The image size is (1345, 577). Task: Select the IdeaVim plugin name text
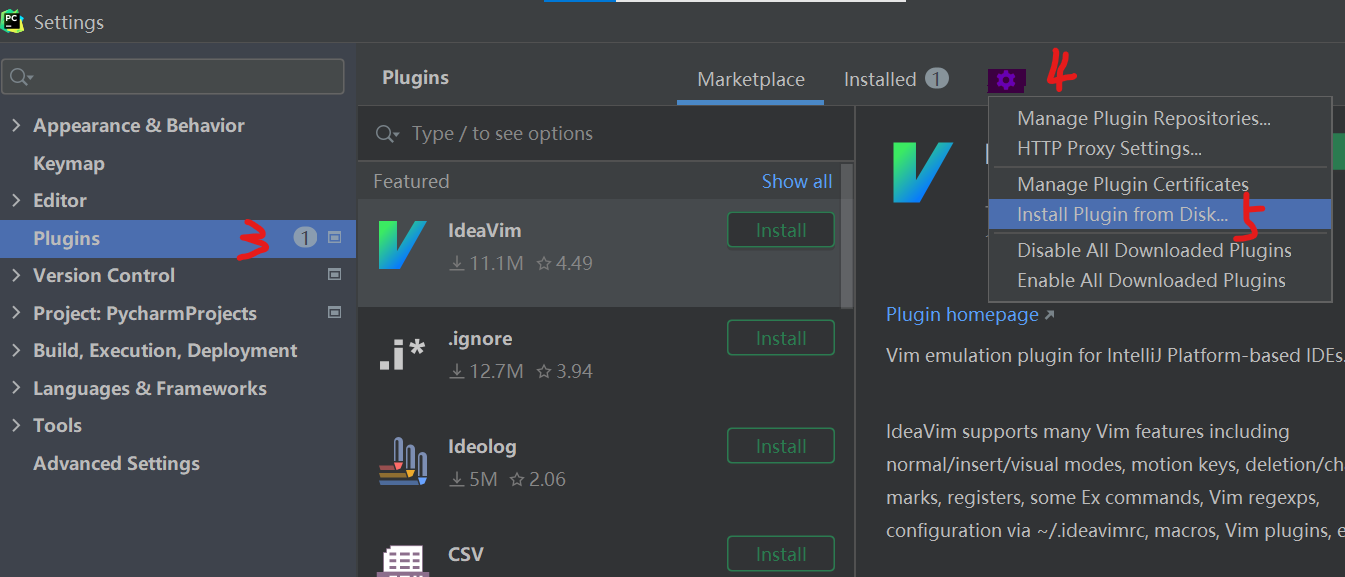point(485,230)
